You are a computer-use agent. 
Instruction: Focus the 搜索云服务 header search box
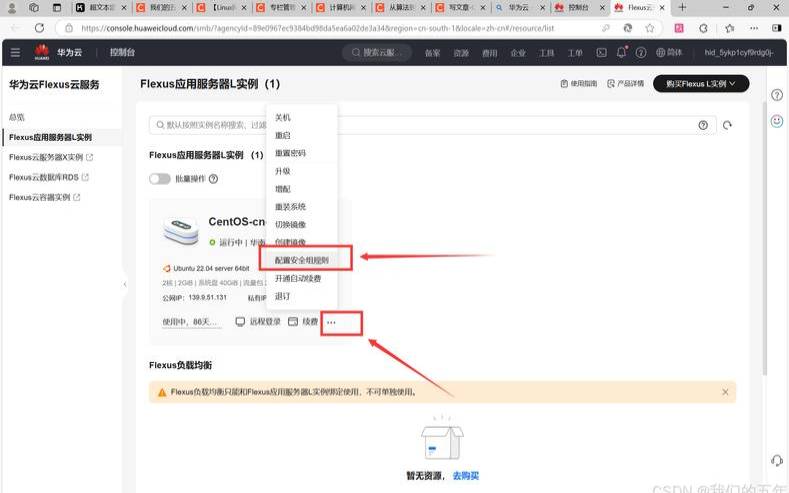(x=377, y=52)
